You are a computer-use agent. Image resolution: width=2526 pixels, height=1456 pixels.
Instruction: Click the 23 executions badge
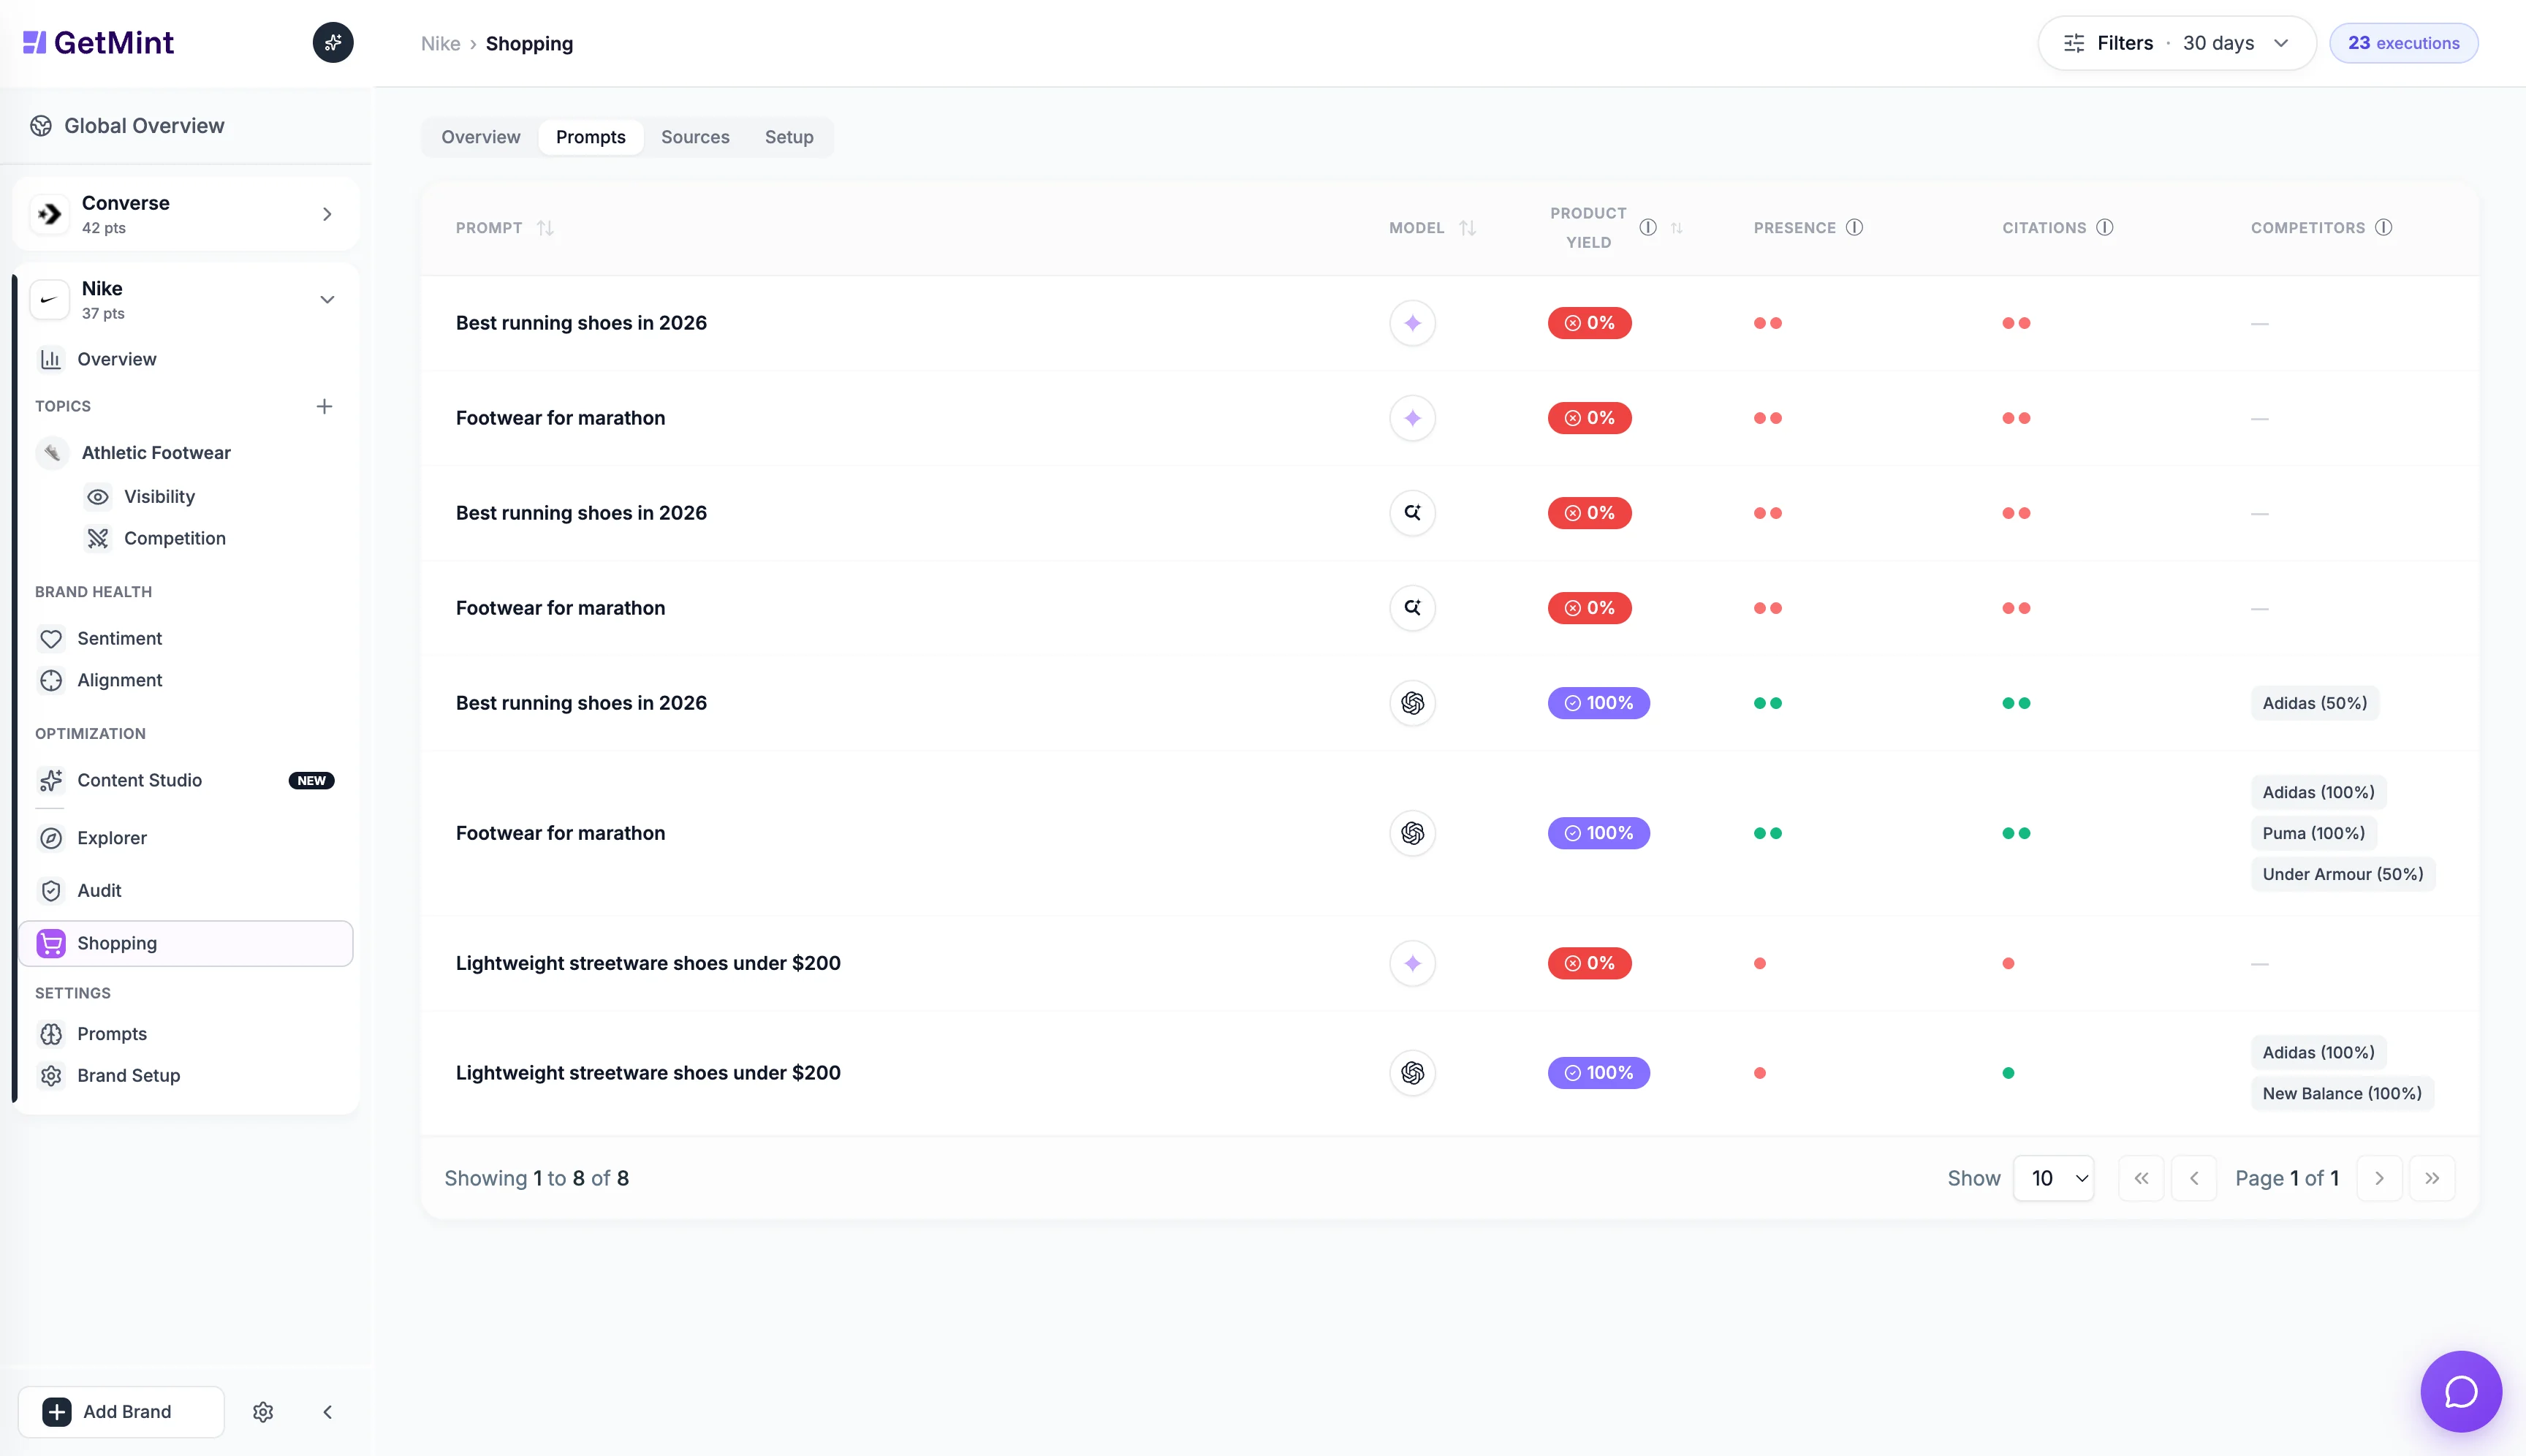click(2404, 43)
